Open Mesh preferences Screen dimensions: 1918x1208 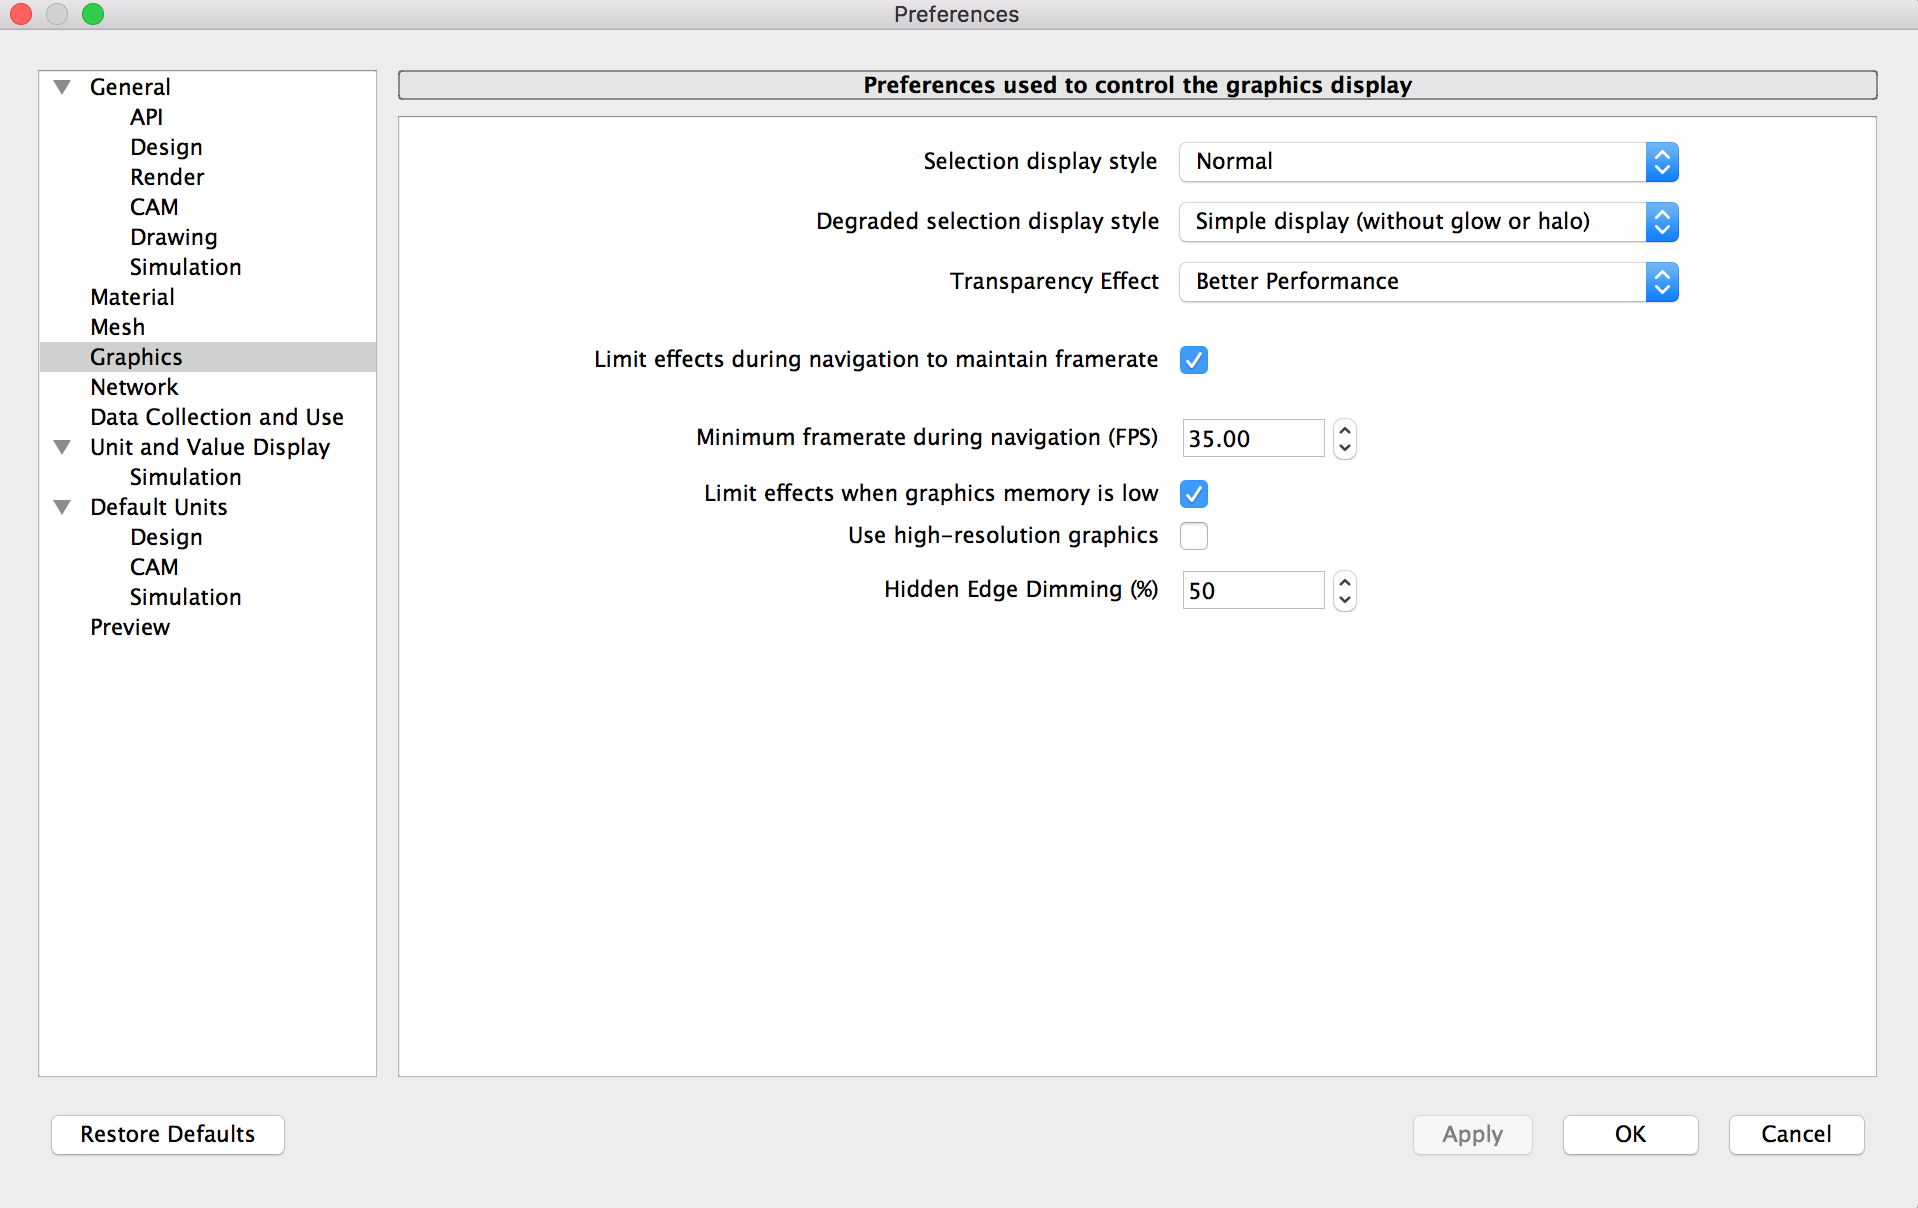117,327
